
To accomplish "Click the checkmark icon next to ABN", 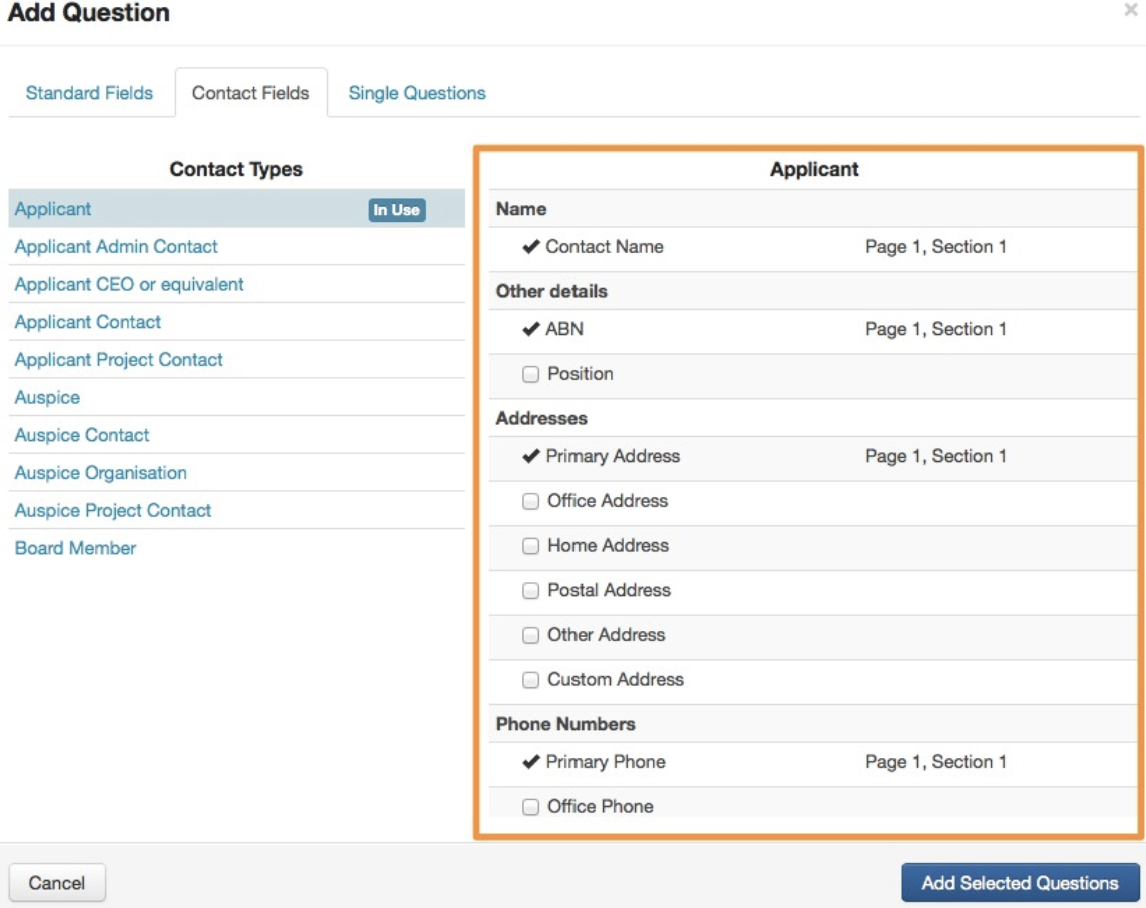I will (531, 329).
